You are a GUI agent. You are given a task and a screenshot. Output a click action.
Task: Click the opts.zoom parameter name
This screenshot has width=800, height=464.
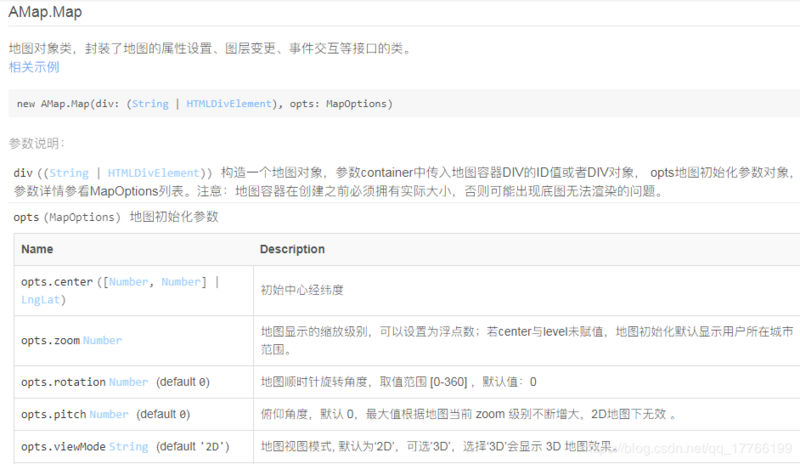tap(50, 340)
